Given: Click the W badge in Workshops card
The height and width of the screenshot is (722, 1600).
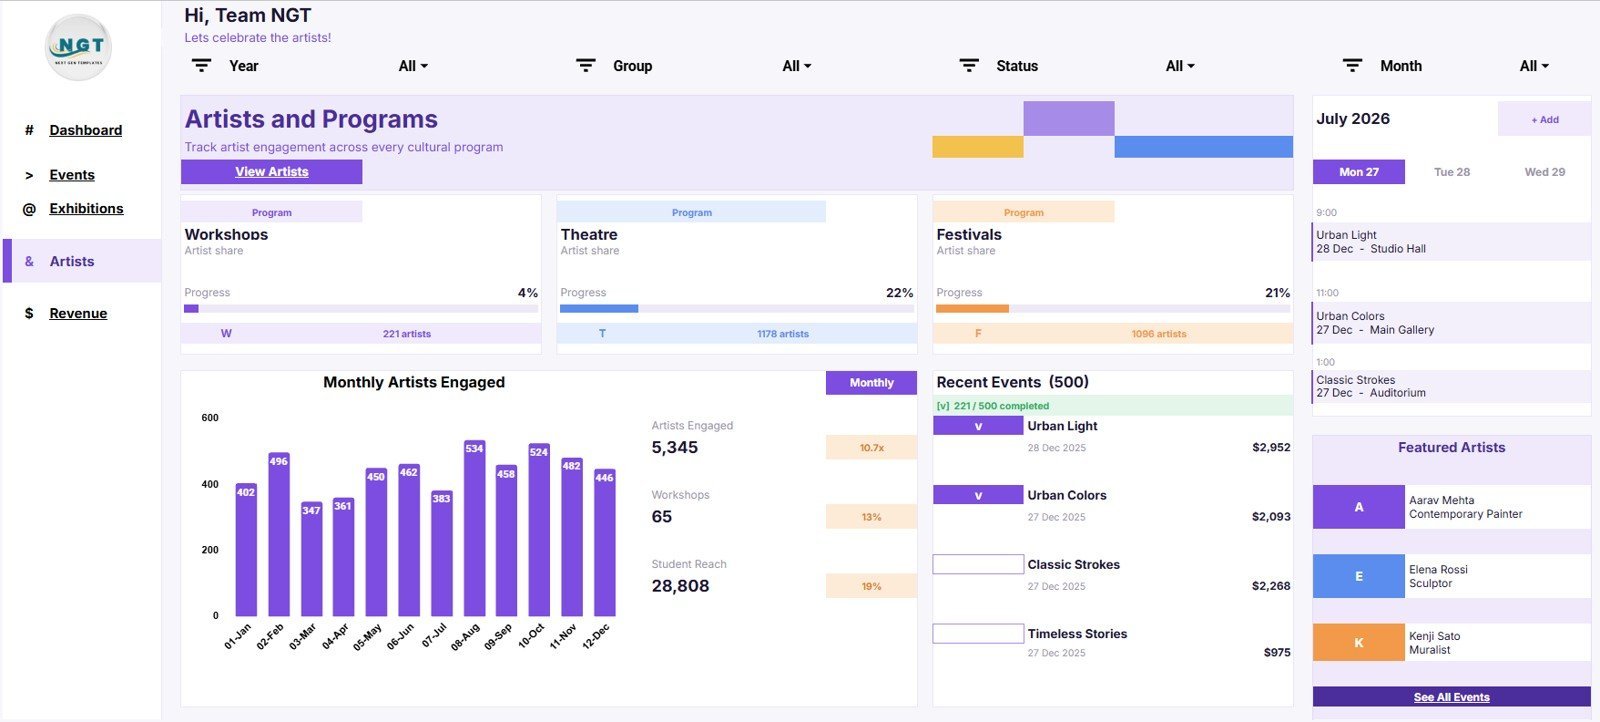Looking at the screenshot, I should [226, 334].
